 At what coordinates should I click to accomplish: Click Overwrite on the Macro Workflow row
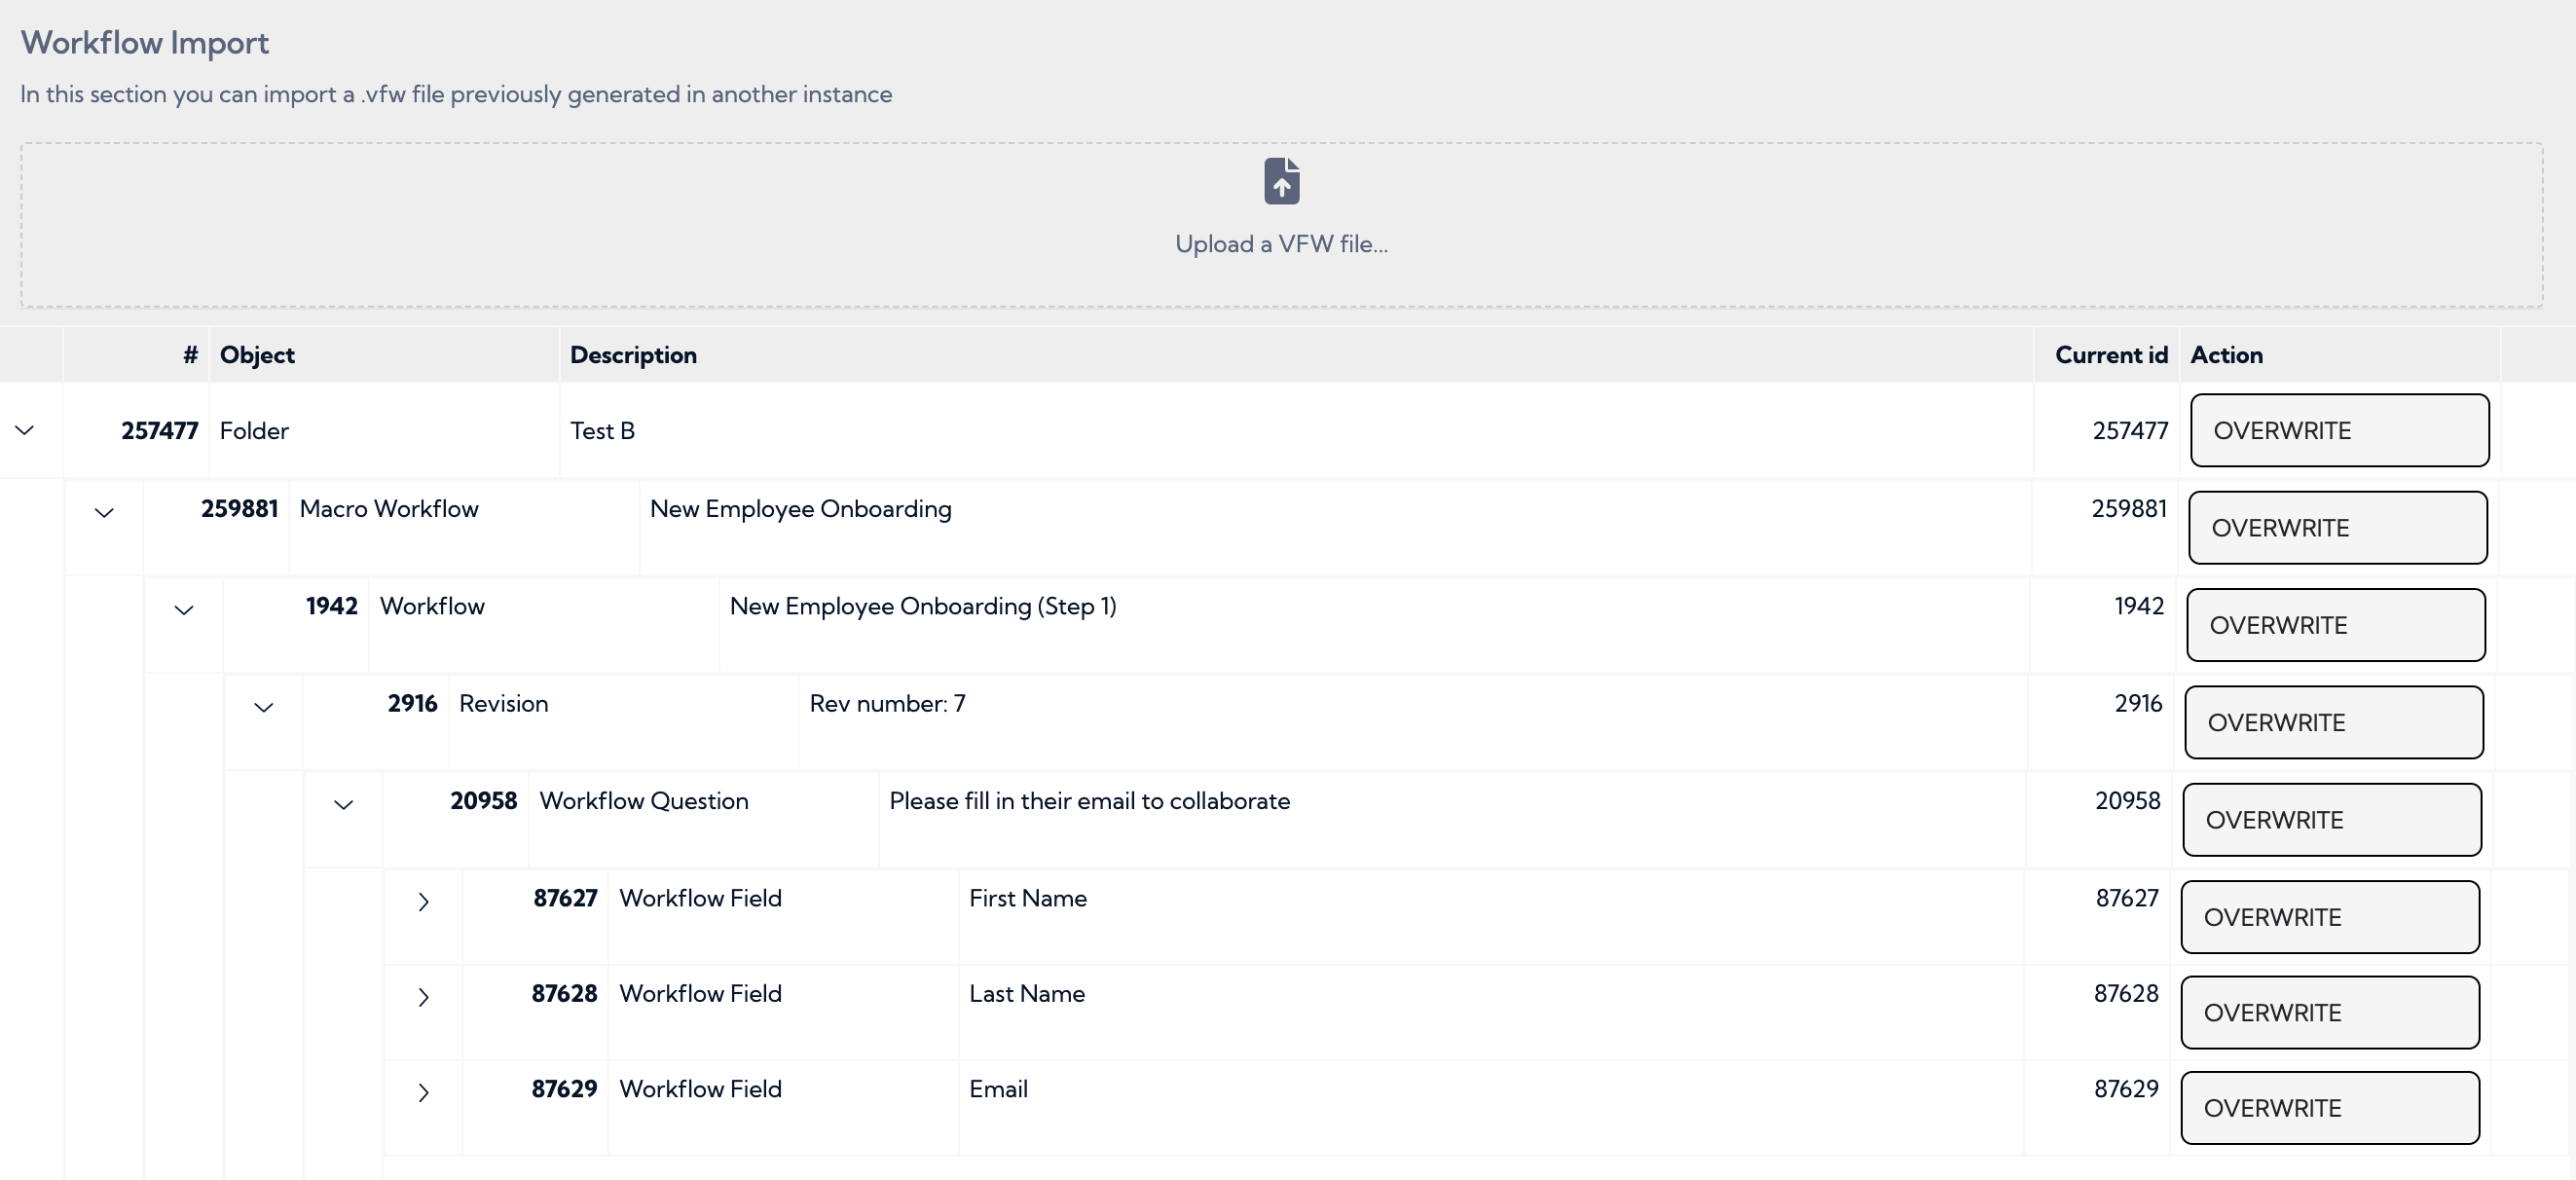coord(2337,528)
